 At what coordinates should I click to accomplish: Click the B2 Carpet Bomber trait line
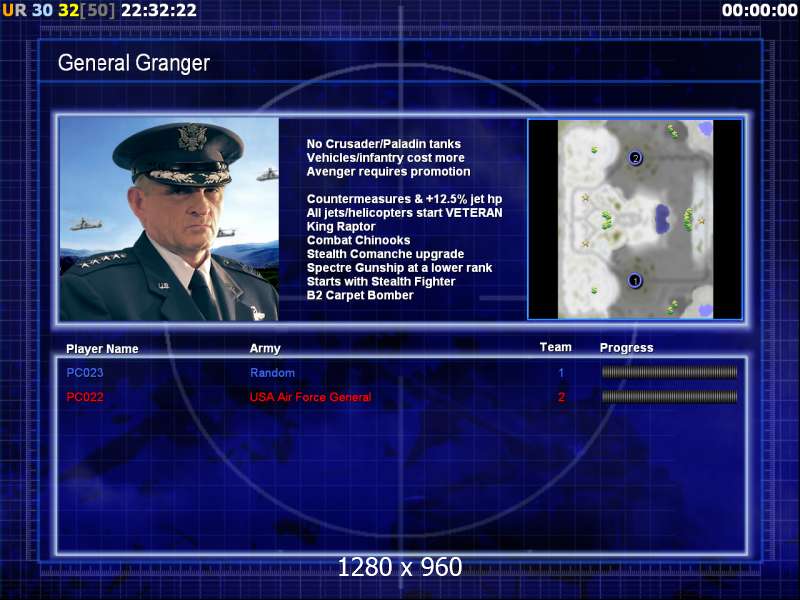click(x=360, y=295)
